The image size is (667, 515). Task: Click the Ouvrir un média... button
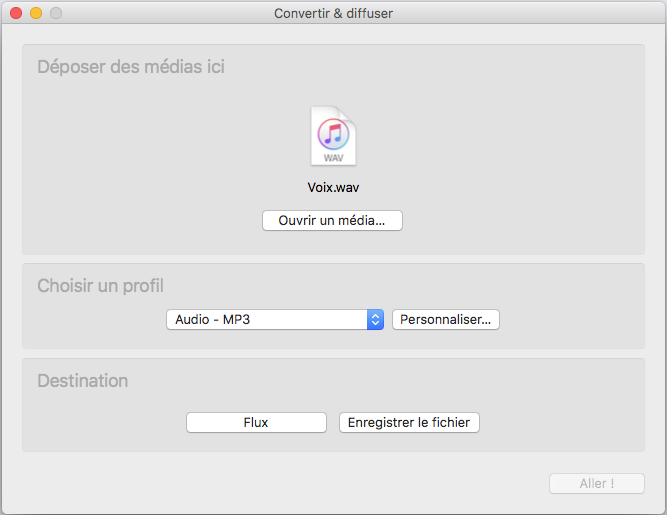332,220
